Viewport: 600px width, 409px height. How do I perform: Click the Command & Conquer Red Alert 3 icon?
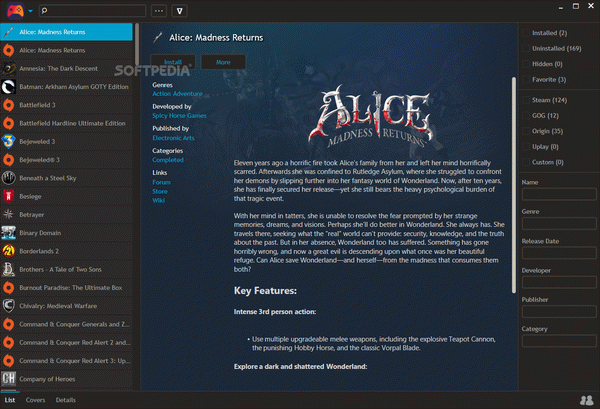pyautogui.click(x=8, y=360)
